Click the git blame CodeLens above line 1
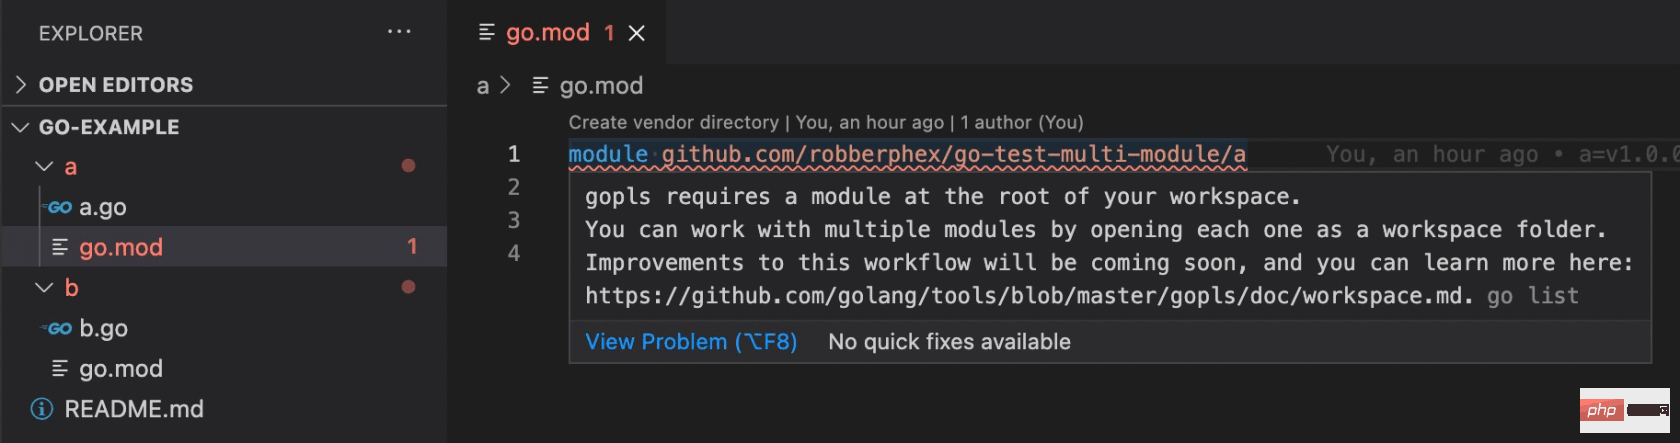 (826, 122)
